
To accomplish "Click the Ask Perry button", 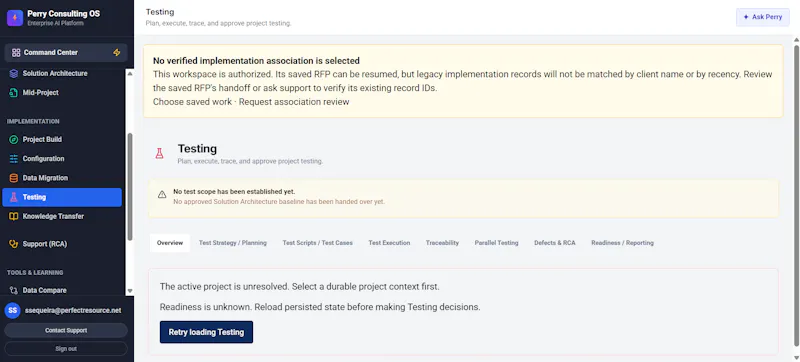I will click(763, 17).
